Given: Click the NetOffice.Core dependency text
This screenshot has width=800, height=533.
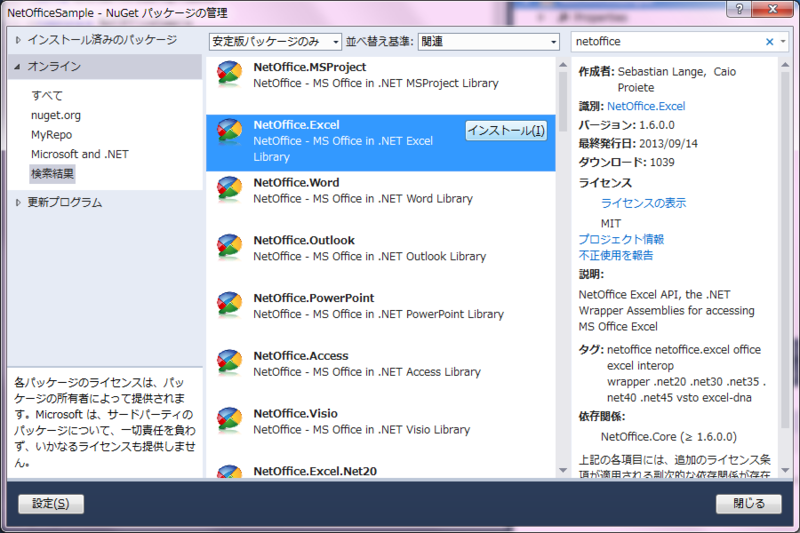Looking at the screenshot, I should pos(669,437).
